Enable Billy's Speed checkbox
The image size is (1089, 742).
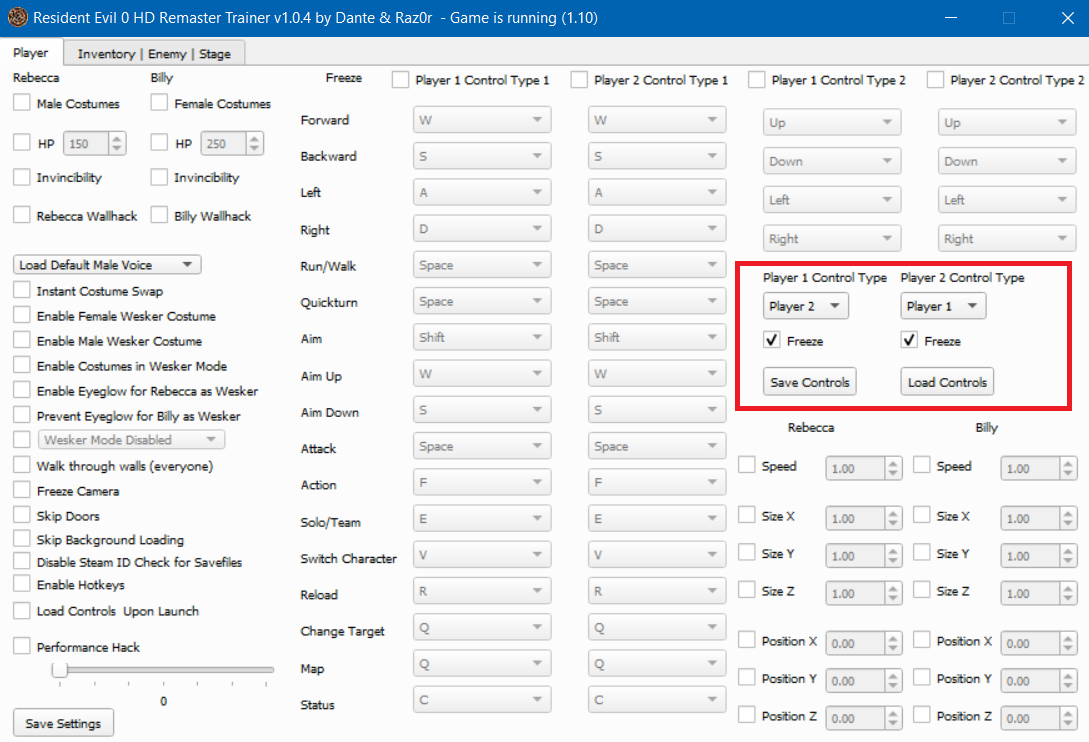click(922, 465)
